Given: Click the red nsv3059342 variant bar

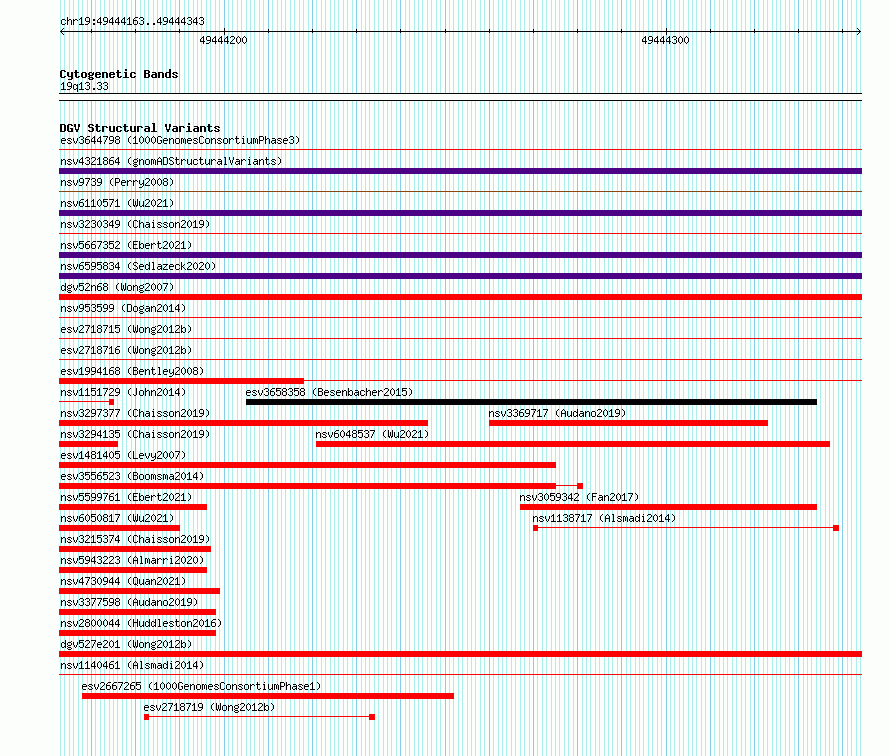Looking at the screenshot, I should point(669,507).
